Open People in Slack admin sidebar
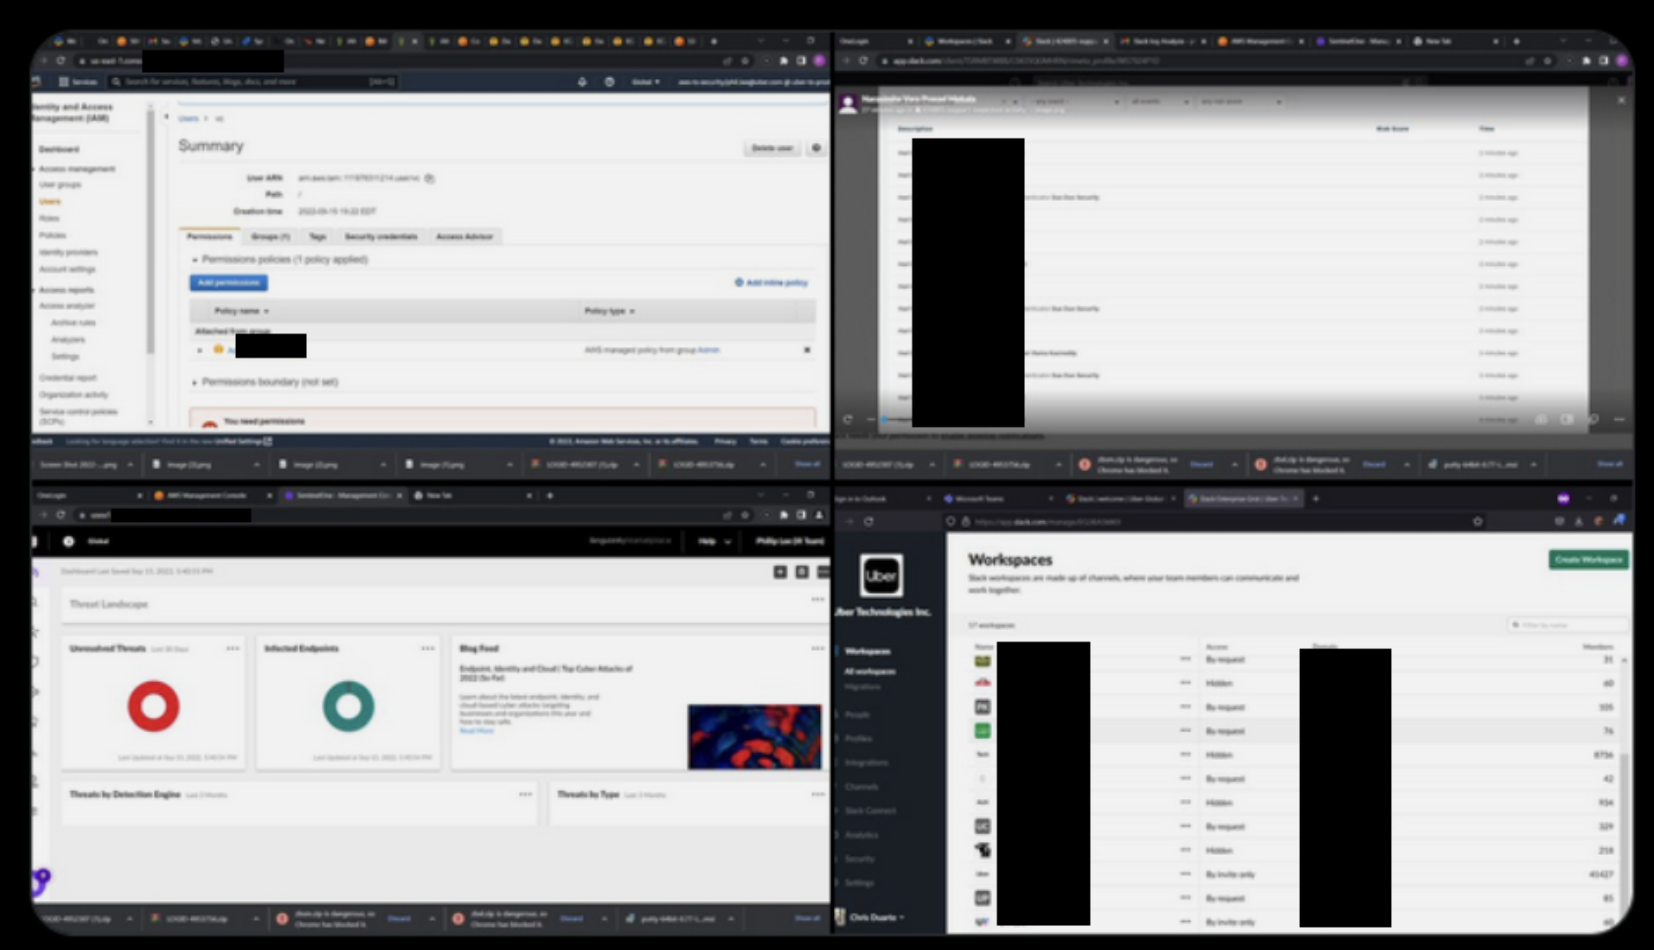Viewport: 1654px width, 950px height. pyautogui.click(x=857, y=715)
